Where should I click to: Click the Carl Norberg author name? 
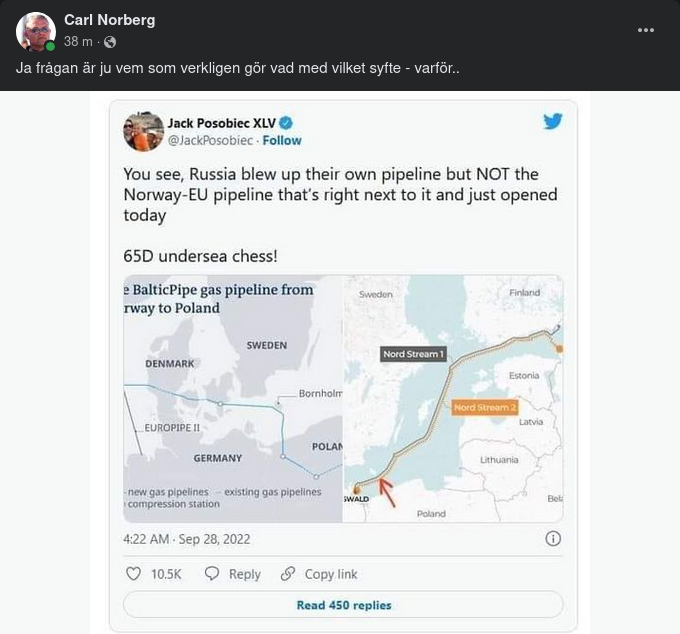pos(109,20)
